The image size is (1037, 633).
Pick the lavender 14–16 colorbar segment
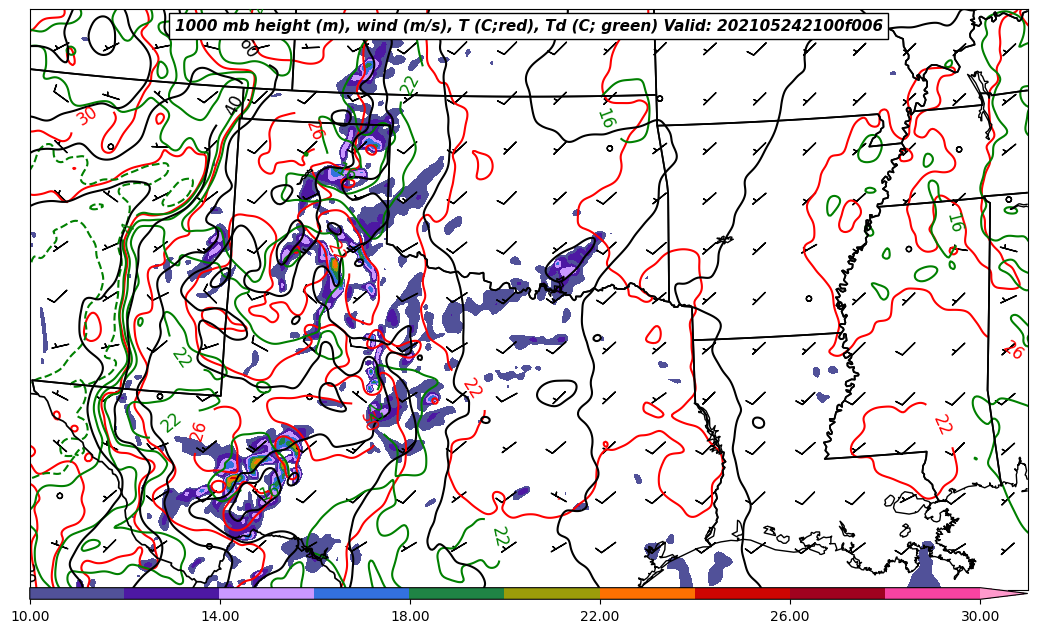(267, 593)
